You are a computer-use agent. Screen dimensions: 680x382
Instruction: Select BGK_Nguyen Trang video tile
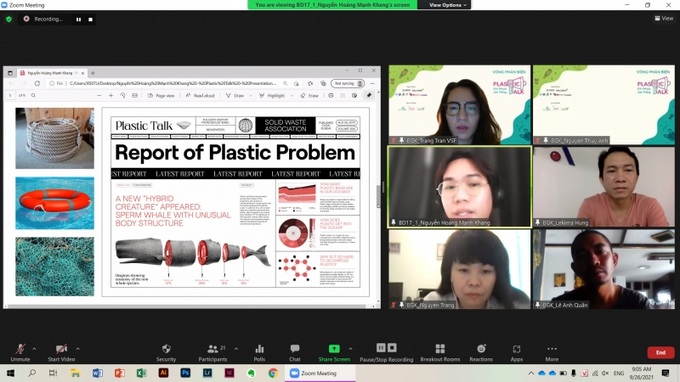[x=459, y=269]
